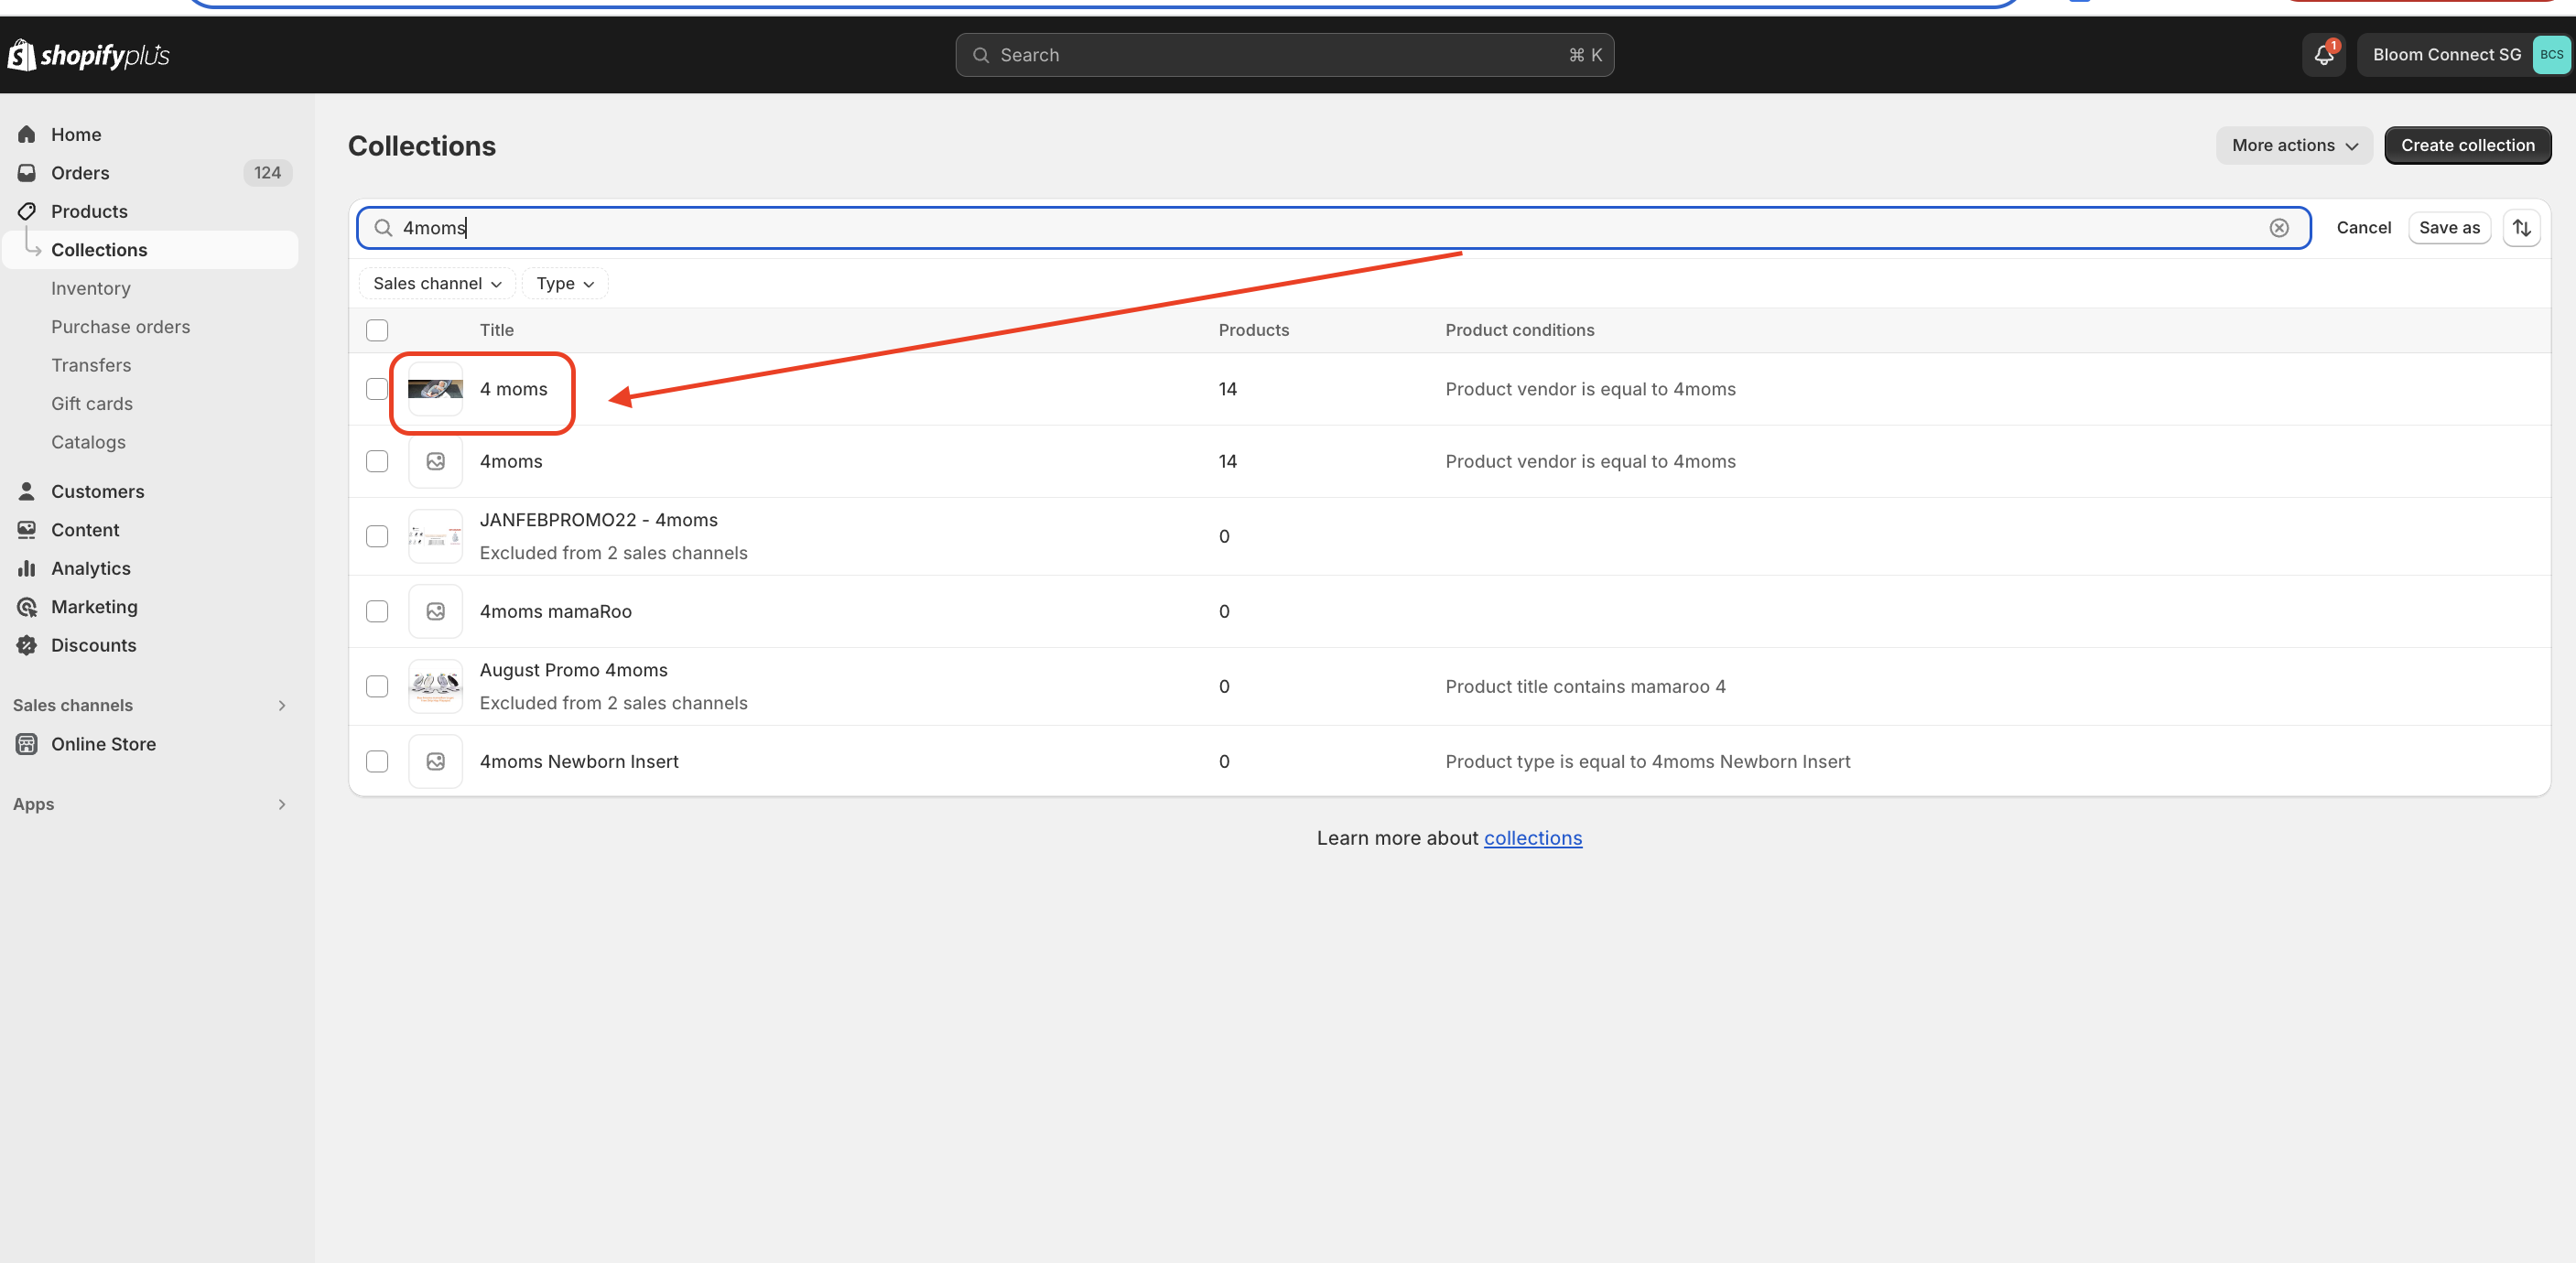Image resolution: width=2576 pixels, height=1263 pixels.
Task: Open the Type filter dropdown
Action: tap(565, 284)
